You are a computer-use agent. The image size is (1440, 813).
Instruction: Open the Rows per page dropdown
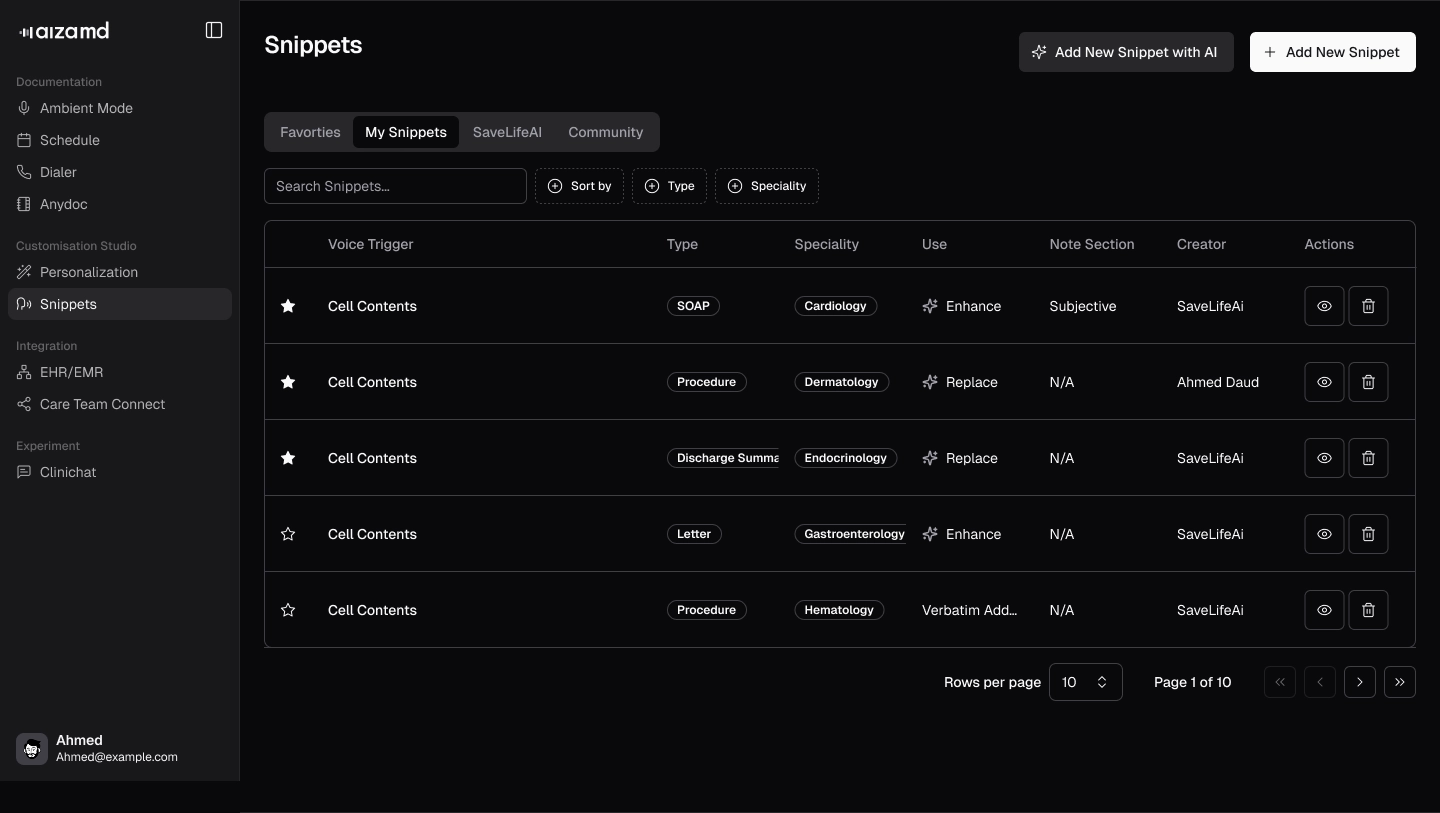point(1086,682)
